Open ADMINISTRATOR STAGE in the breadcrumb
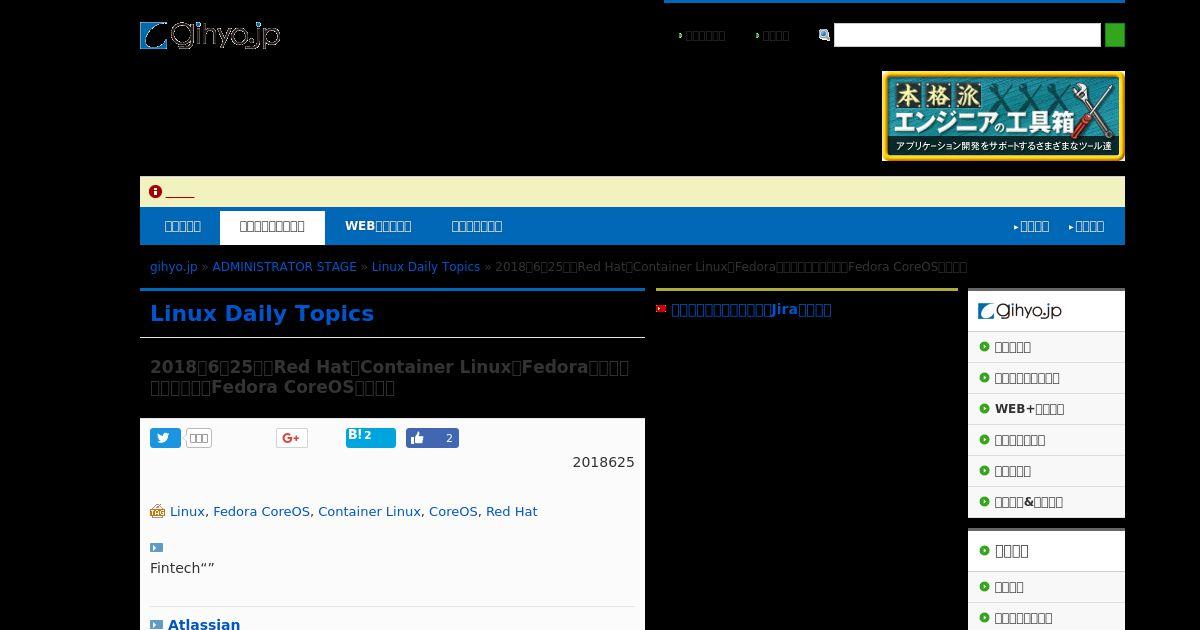This screenshot has height=630, width=1200. 284,267
